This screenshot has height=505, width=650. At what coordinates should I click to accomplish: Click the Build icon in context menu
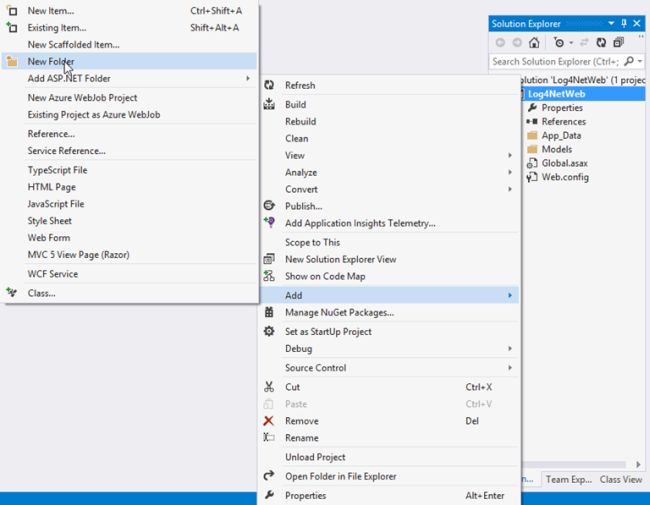[269, 104]
